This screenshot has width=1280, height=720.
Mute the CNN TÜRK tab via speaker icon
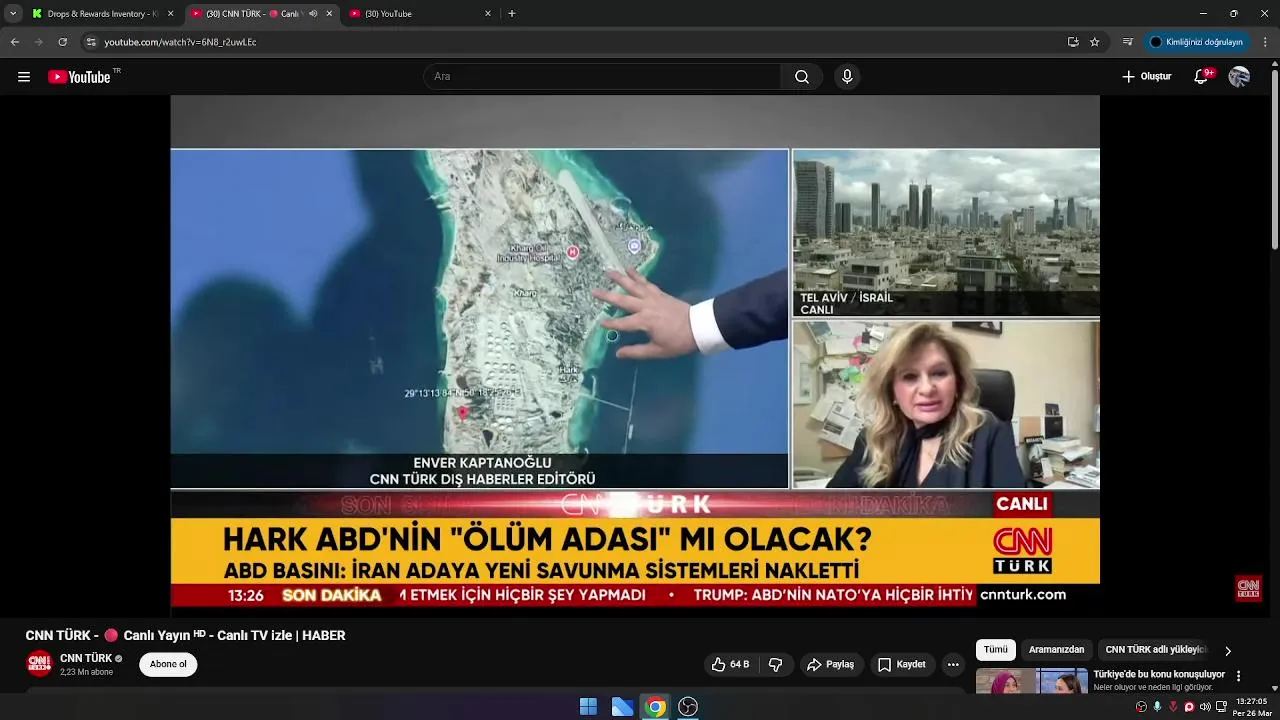coord(313,14)
